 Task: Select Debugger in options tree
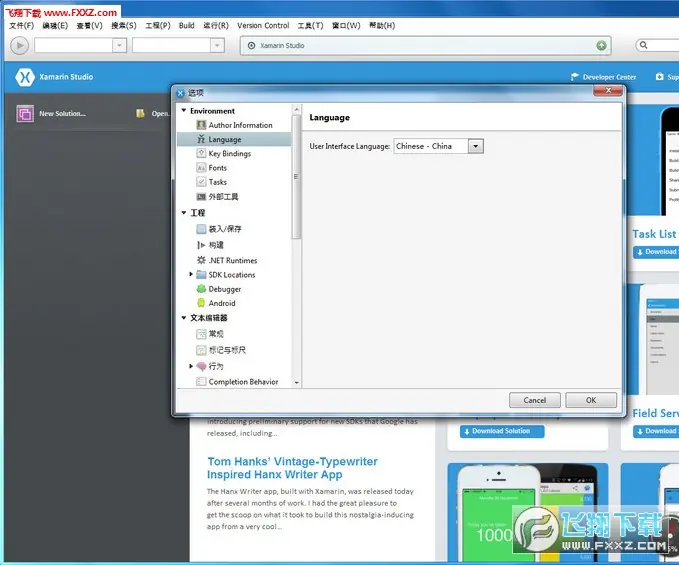(225, 289)
